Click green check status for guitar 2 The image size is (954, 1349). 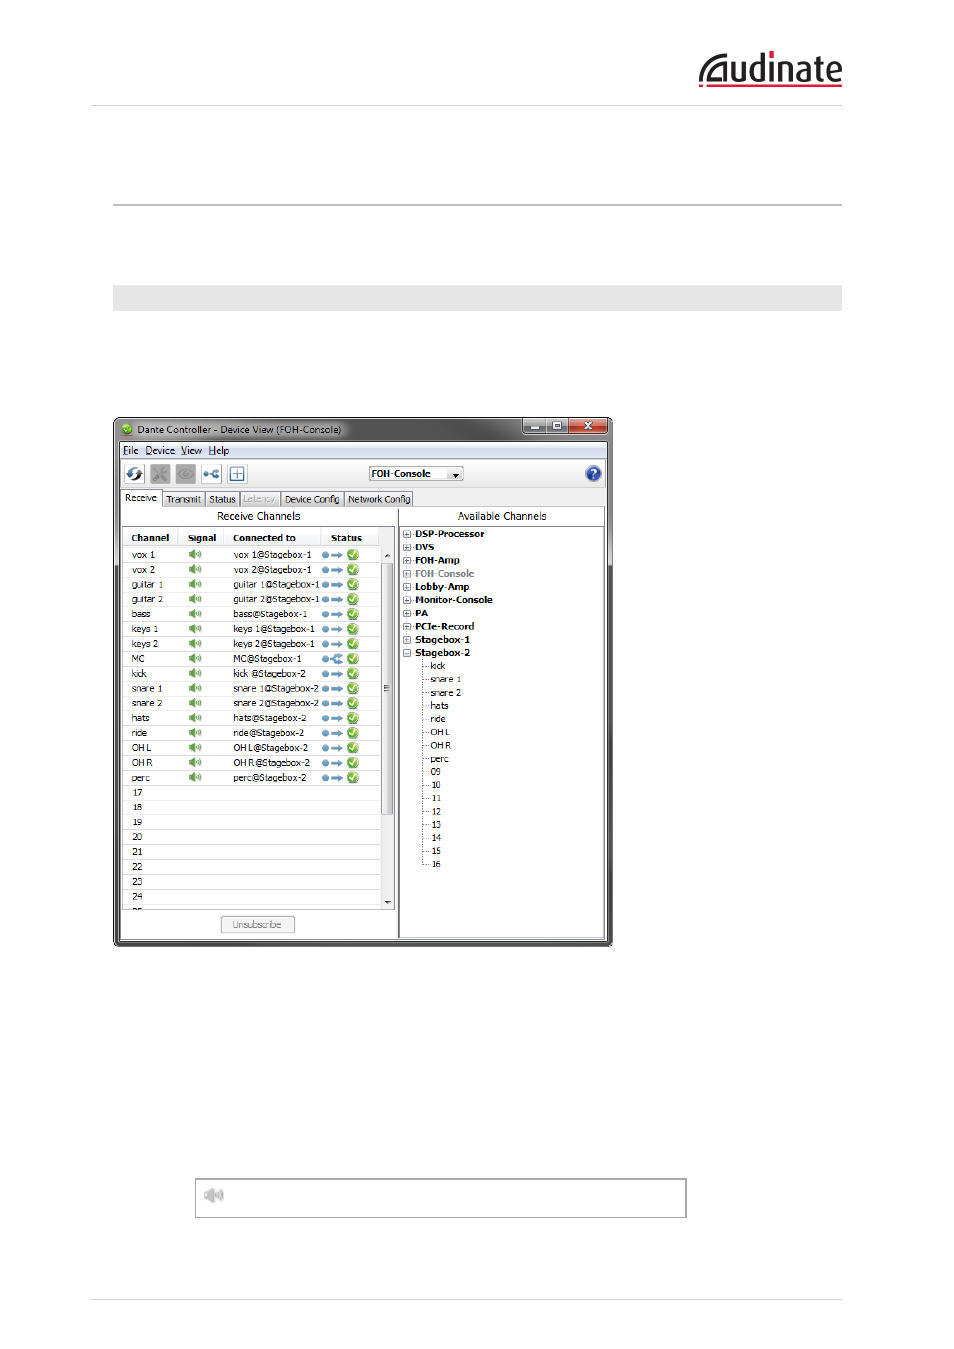pos(353,599)
